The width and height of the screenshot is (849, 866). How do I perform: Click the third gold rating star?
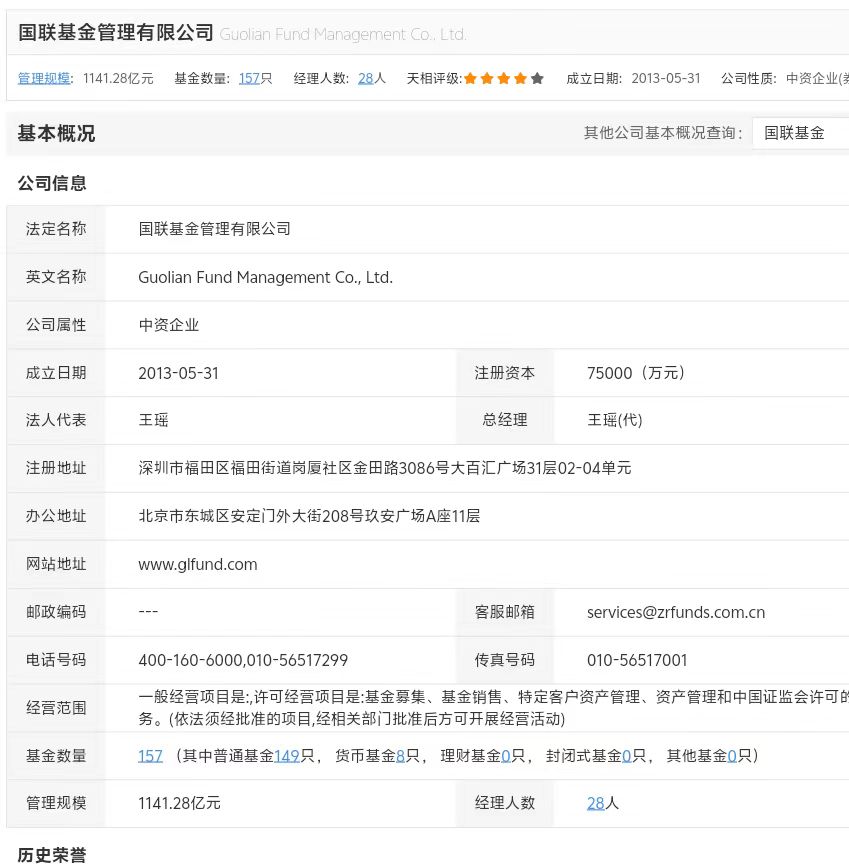(504, 78)
